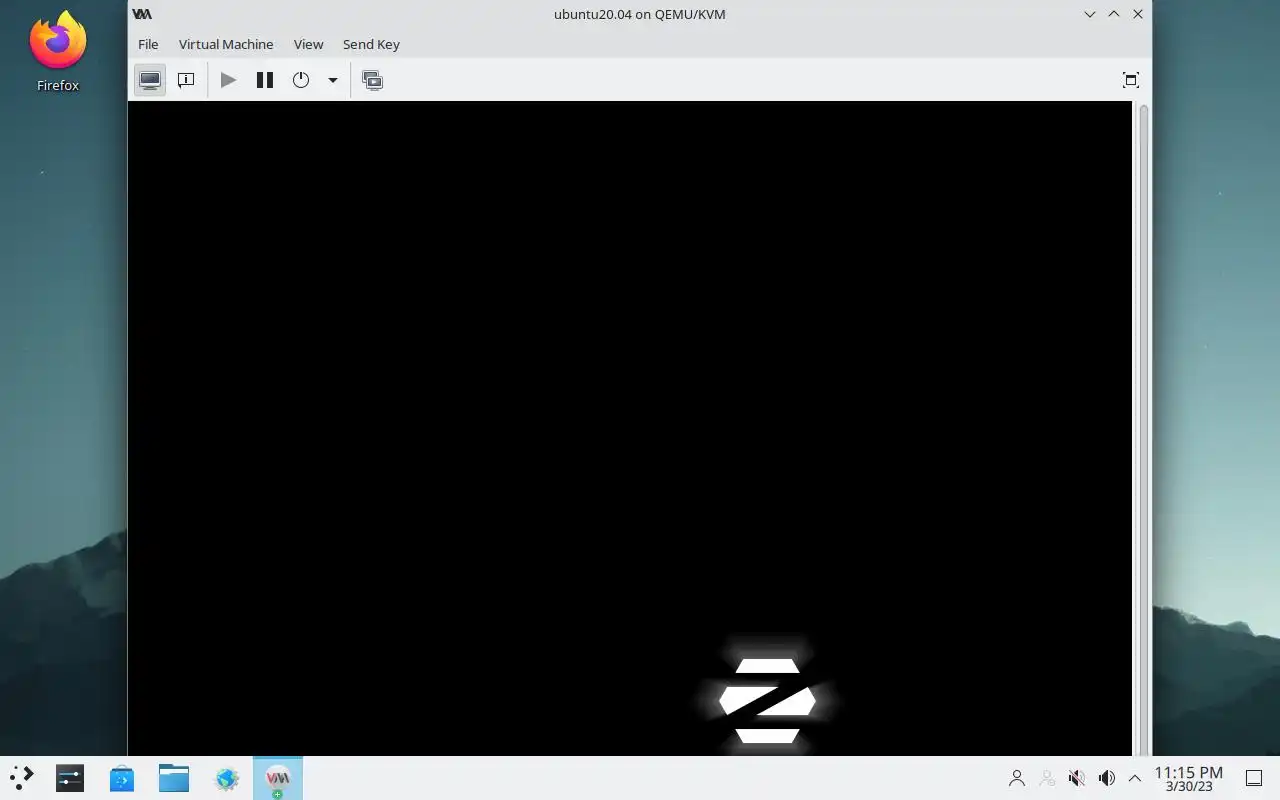Shut down the virtual machine
The height and width of the screenshot is (800, 1280).
pyautogui.click(x=301, y=80)
